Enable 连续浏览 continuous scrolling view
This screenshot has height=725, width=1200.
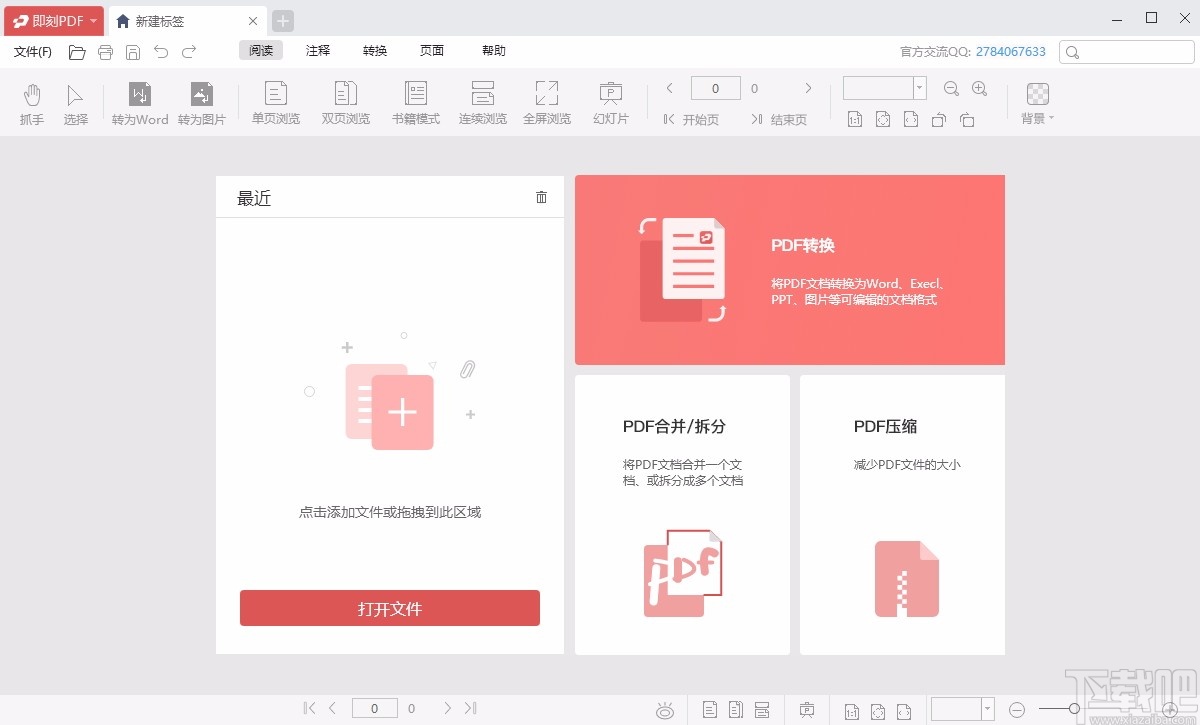[482, 100]
